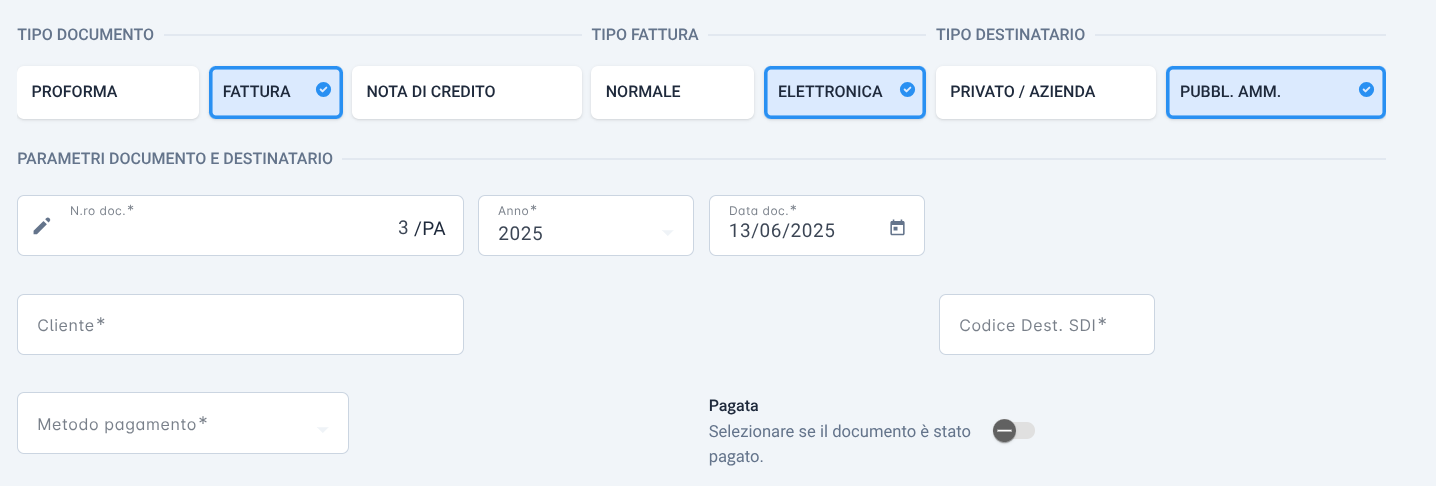Image resolution: width=1436 pixels, height=486 pixels.
Task: Choose NORMALE invoice type
Action: (x=672, y=92)
